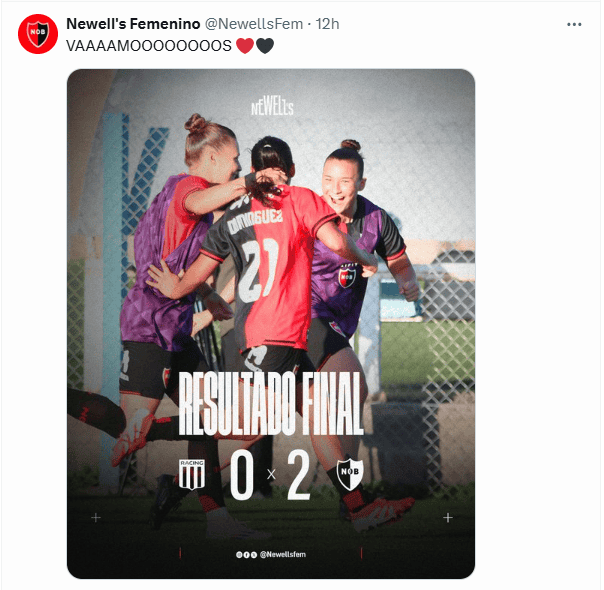This screenshot has width=604, height=590.
Task: Click the RESULTADO FINAL heading
Action: (271, 403)
